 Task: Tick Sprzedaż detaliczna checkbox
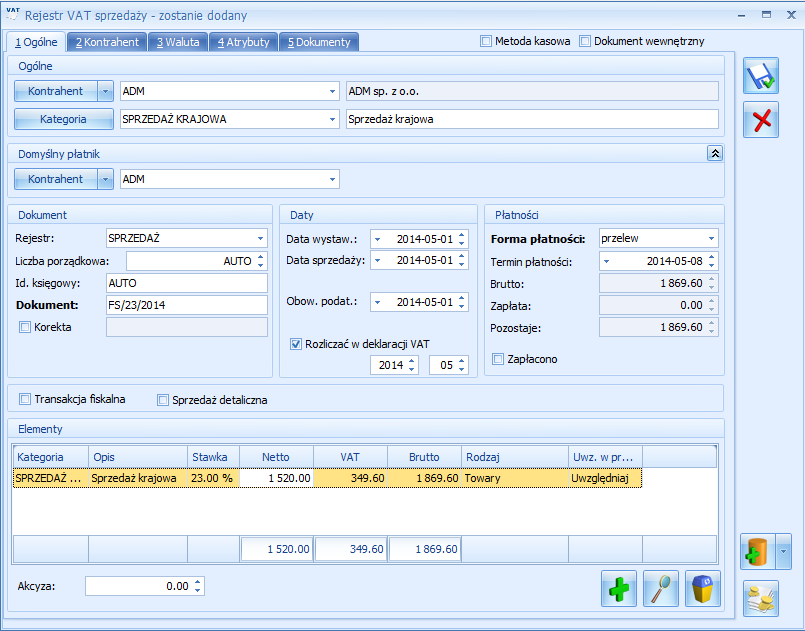click(163, 400)
